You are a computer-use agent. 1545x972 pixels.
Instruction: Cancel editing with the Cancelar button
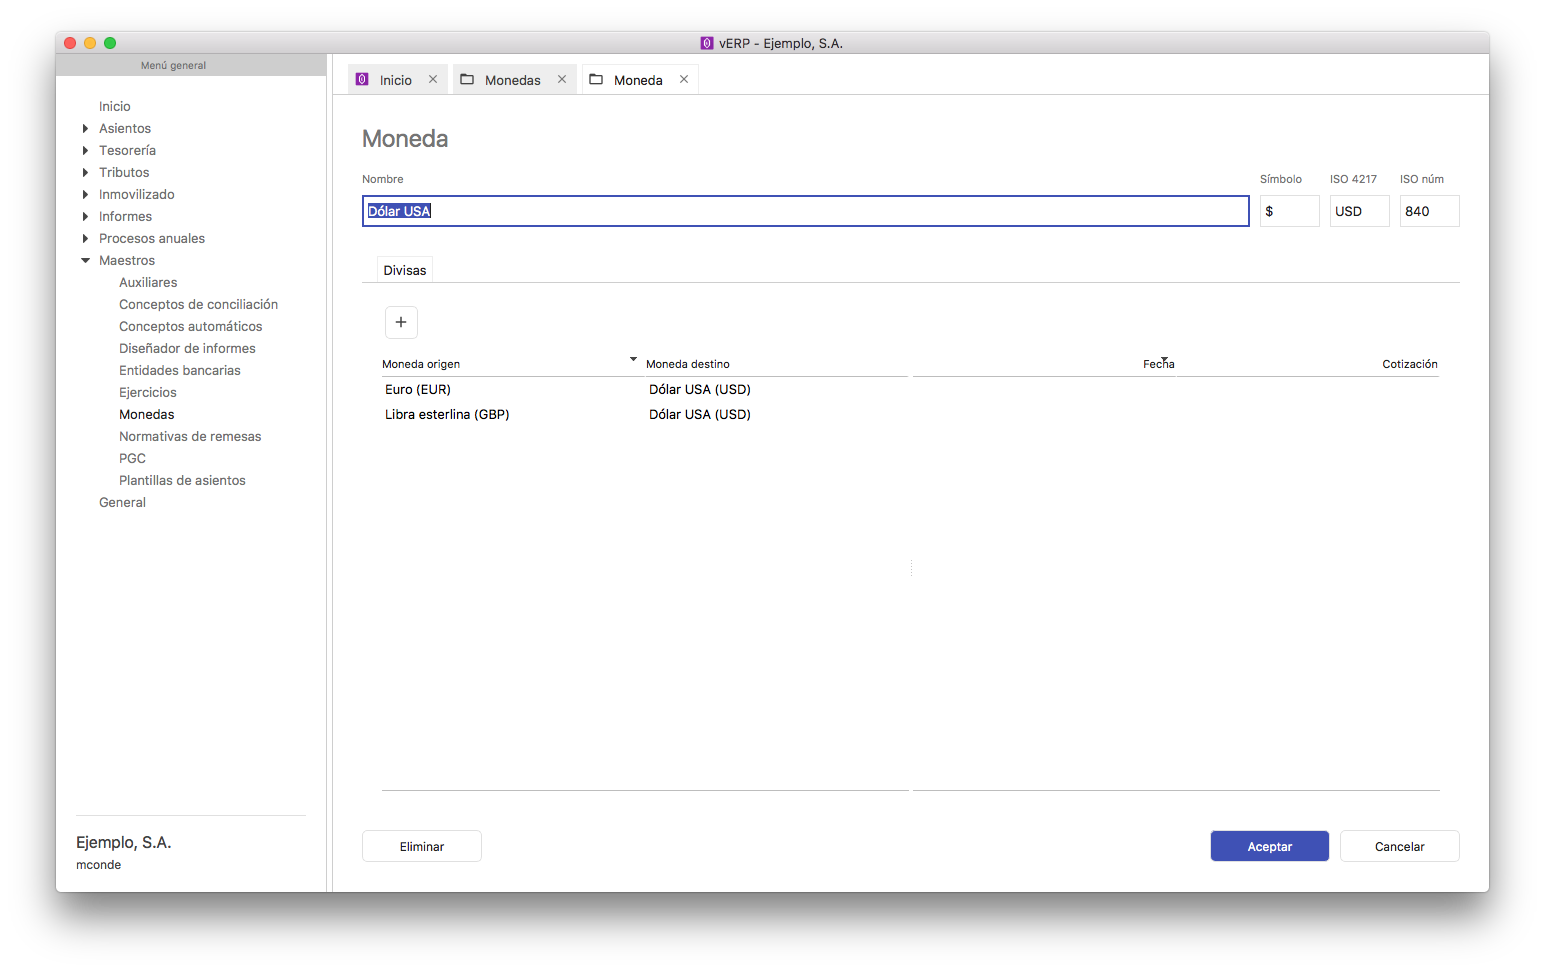click(1399, 846)
